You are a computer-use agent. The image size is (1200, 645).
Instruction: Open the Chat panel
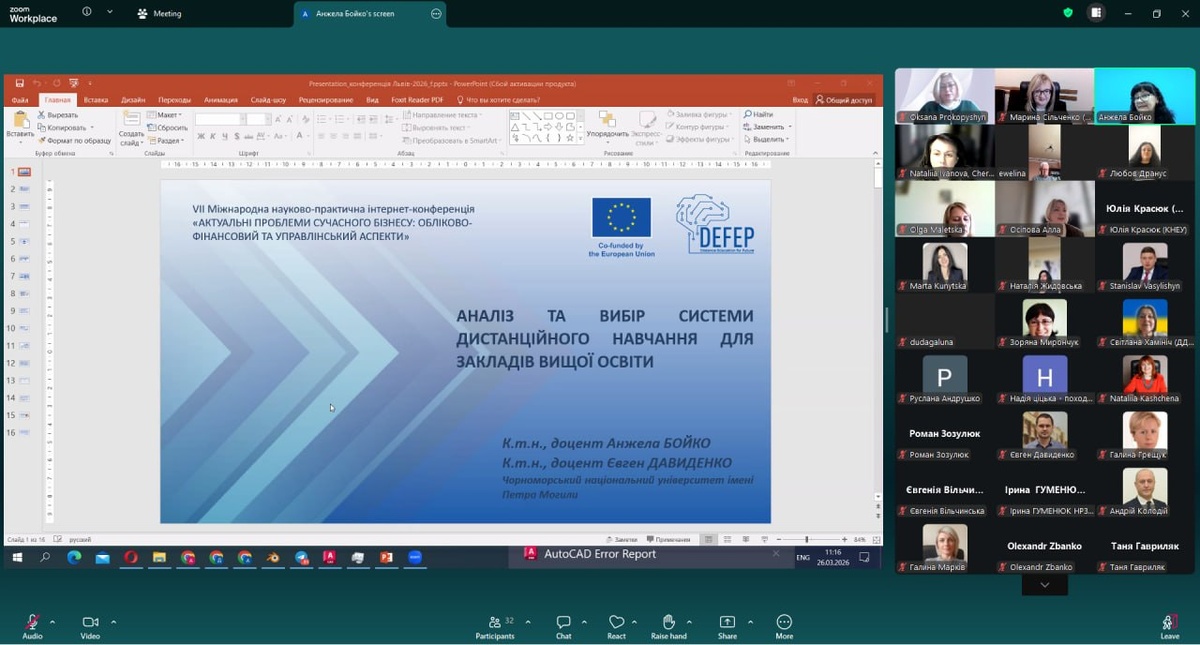point(564,624)
